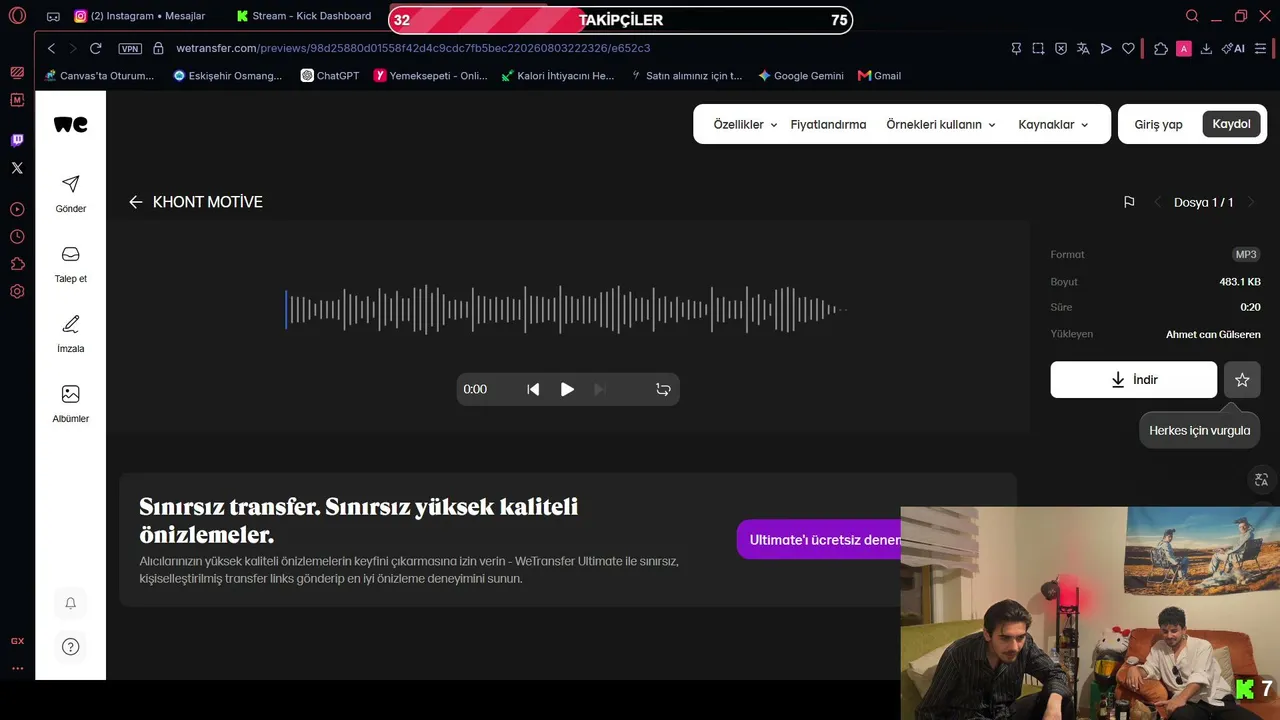The height and width of the screenshot is (720, 1280).
Task: Open Twitch in the Opera sidebar
Action: [x=17, y=141]
